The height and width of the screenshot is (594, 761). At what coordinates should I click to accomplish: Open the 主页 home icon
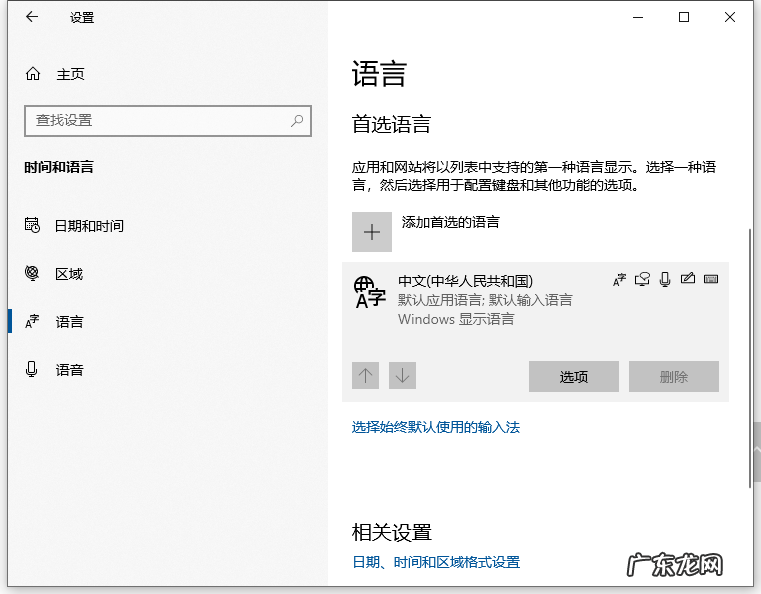(x=33, y=74)
